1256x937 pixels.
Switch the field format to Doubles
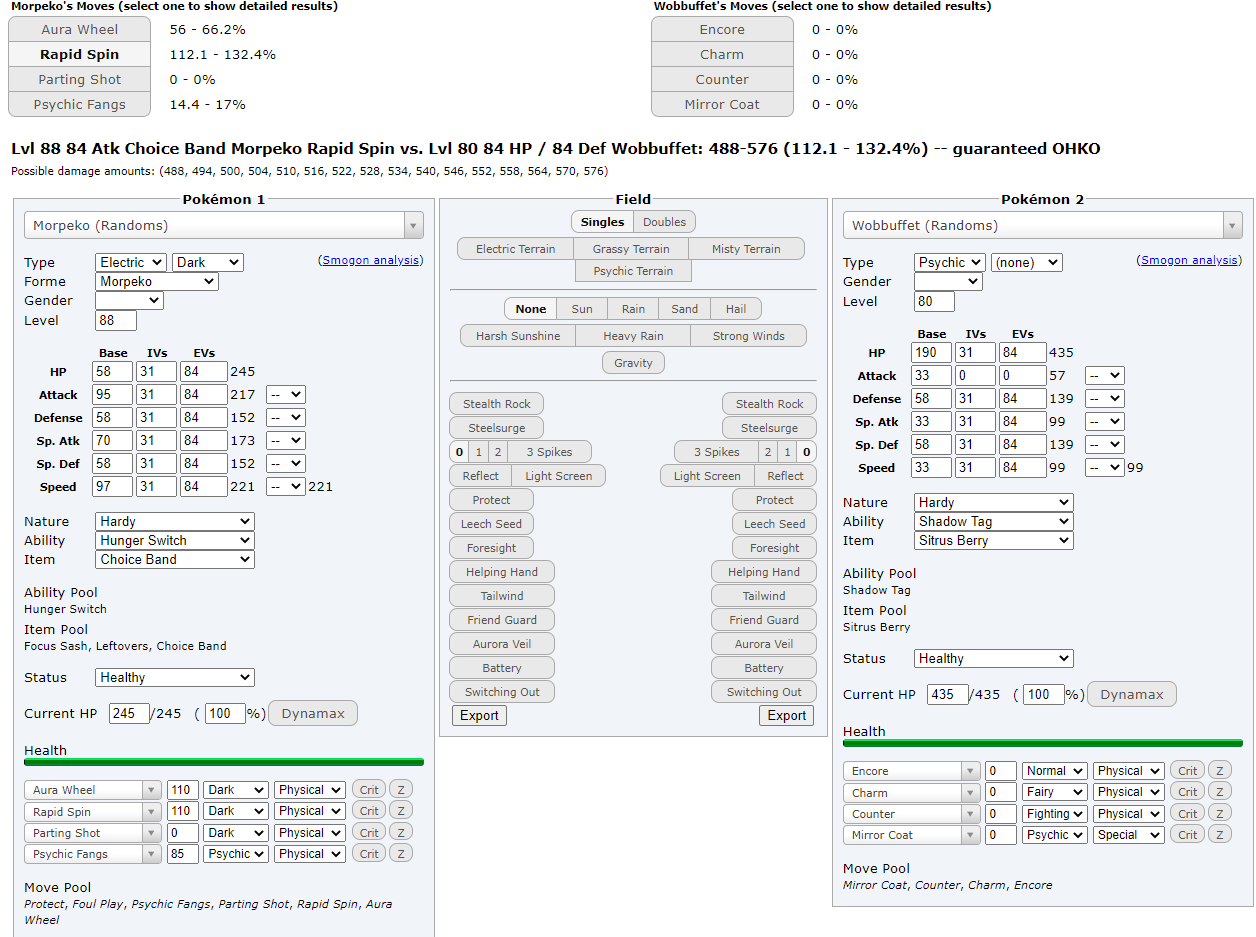click(x=664, y=222)
